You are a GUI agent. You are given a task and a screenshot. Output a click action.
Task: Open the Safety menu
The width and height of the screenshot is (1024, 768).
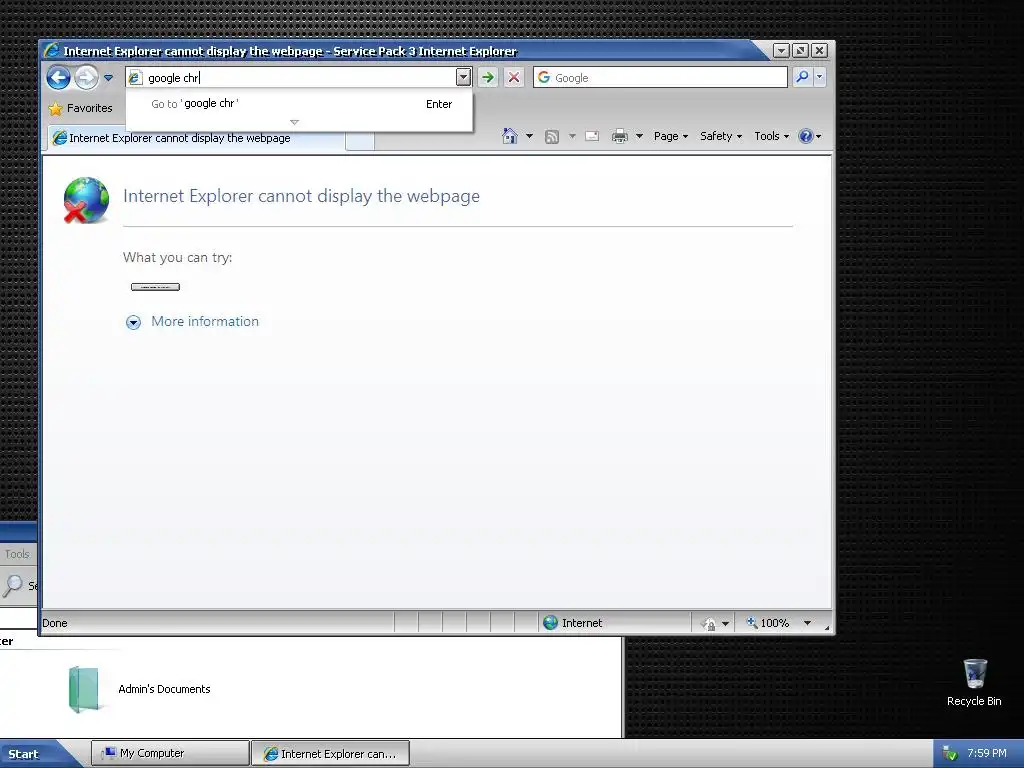(x=721, y=136)
